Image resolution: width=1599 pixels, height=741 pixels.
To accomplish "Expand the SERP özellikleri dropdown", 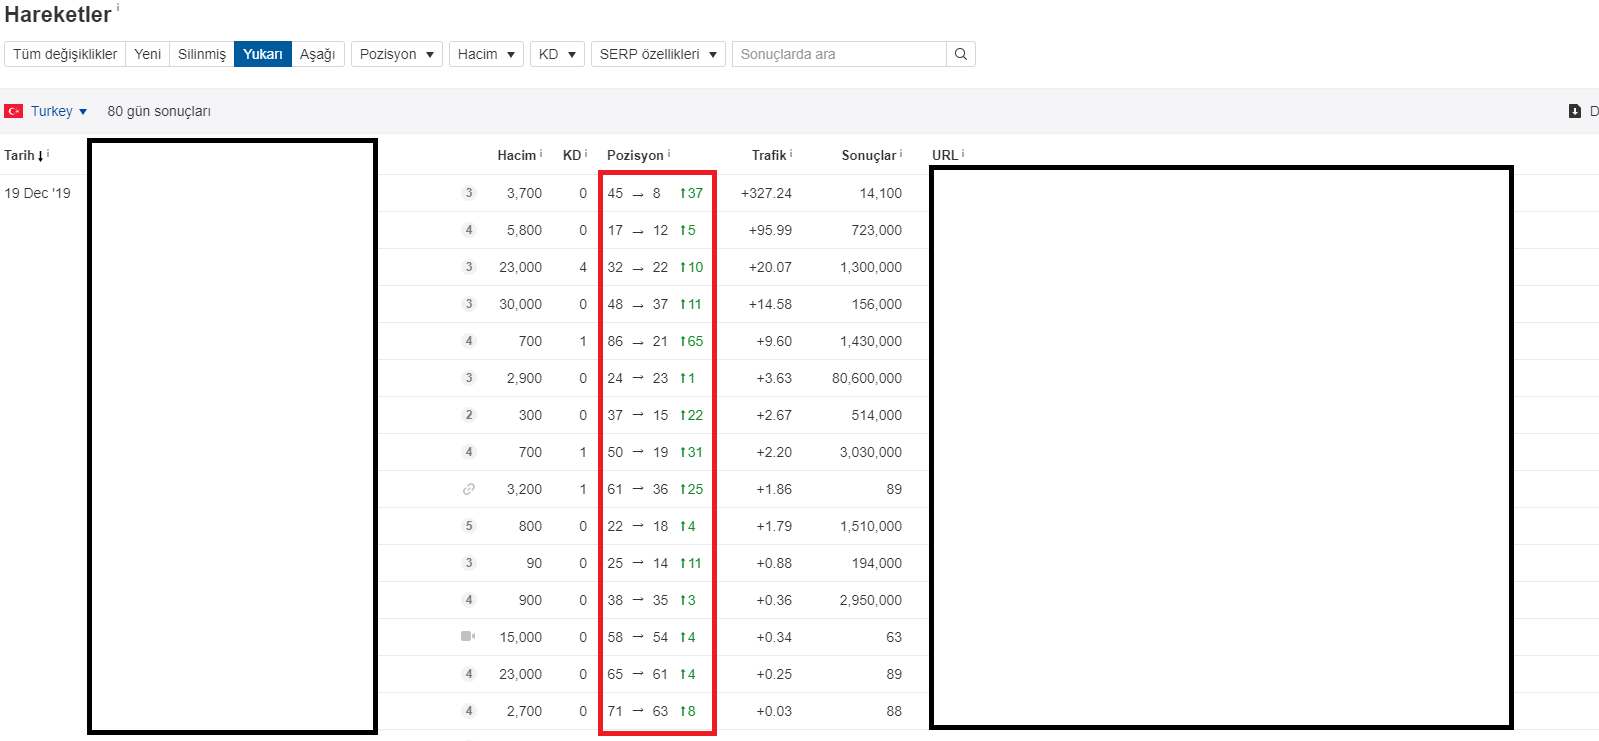I will tap(658, 54).
